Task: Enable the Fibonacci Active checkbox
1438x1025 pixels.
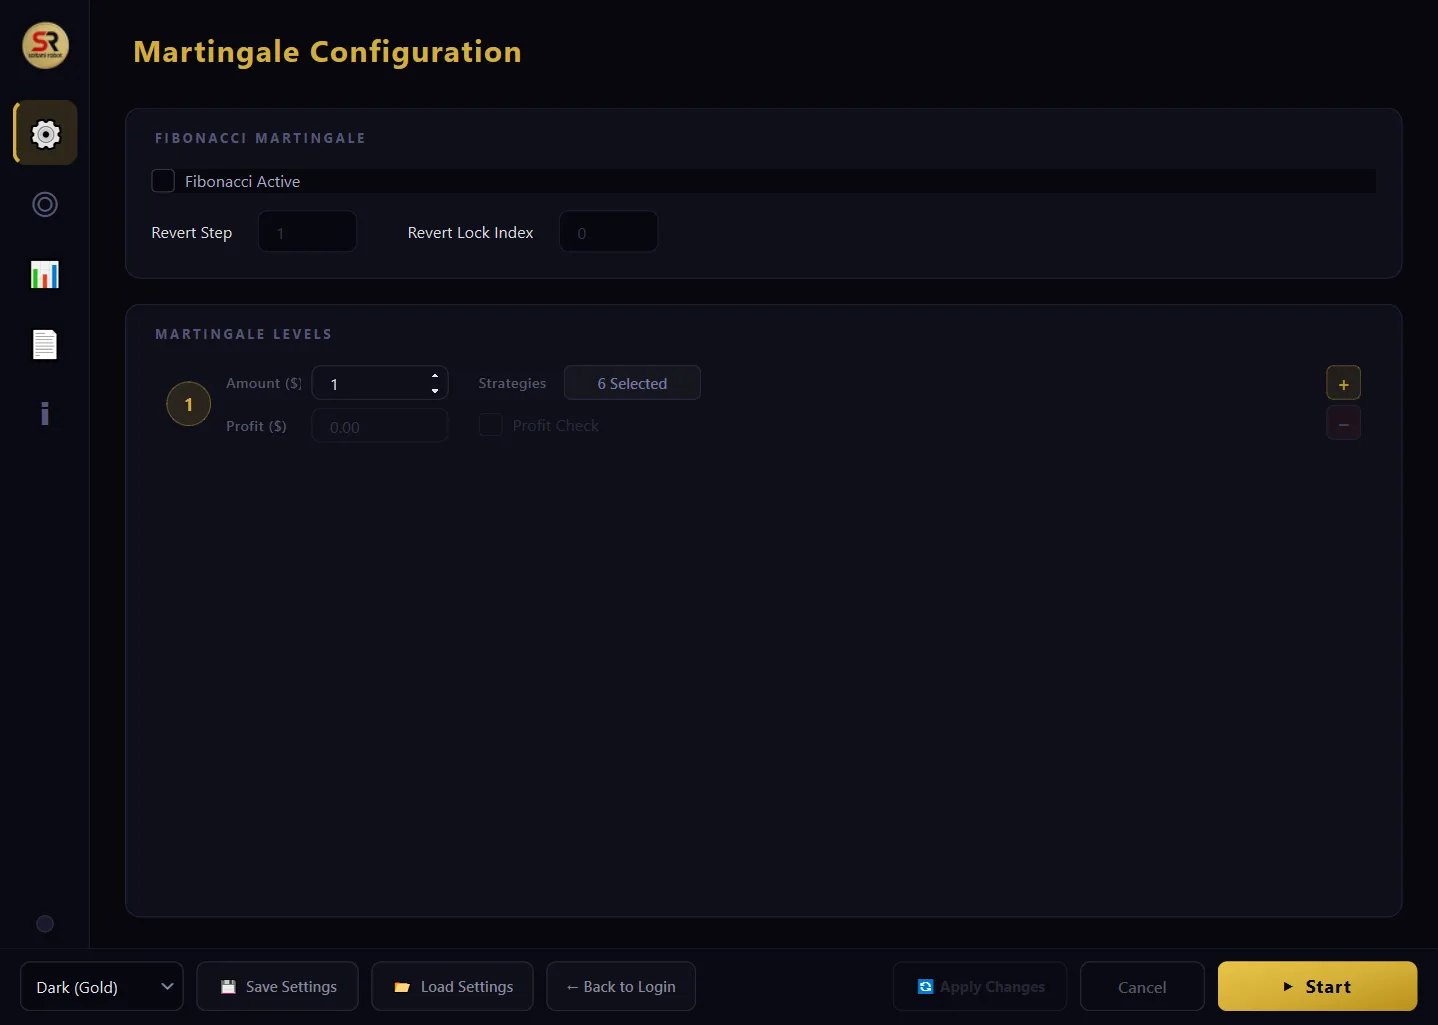Action: point(163,181)
